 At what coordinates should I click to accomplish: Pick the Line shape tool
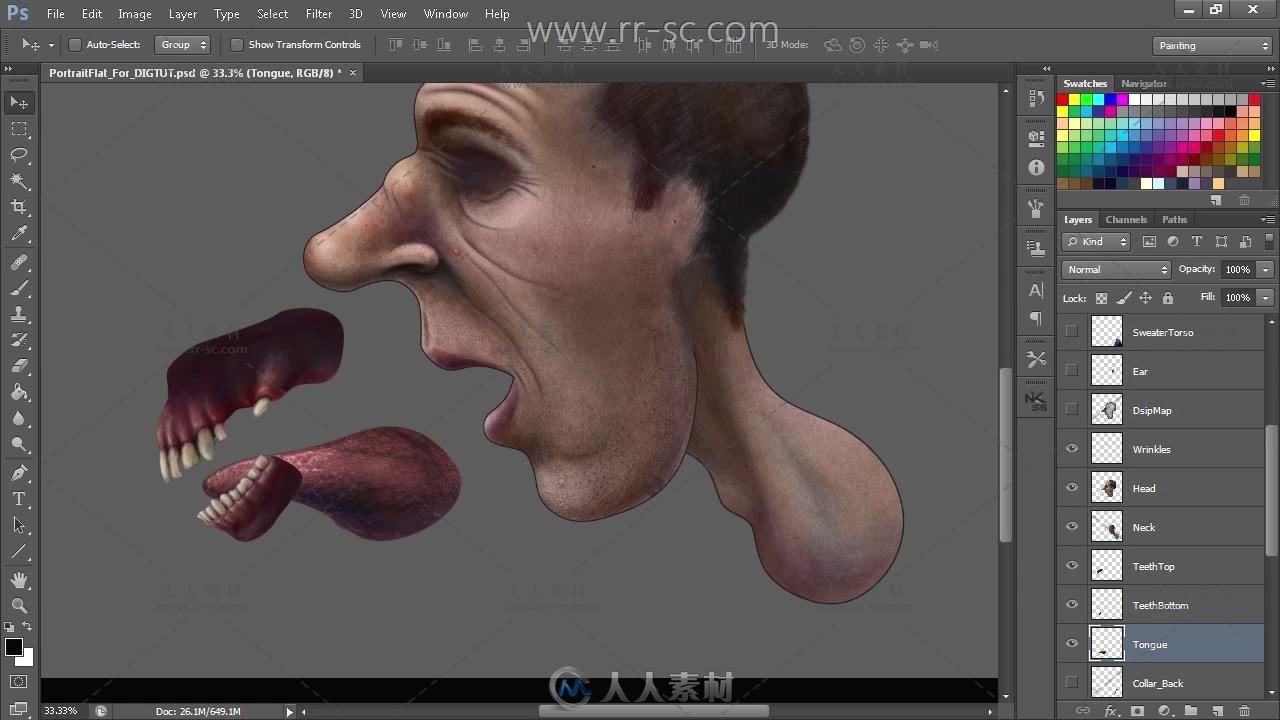pos(19,551)
